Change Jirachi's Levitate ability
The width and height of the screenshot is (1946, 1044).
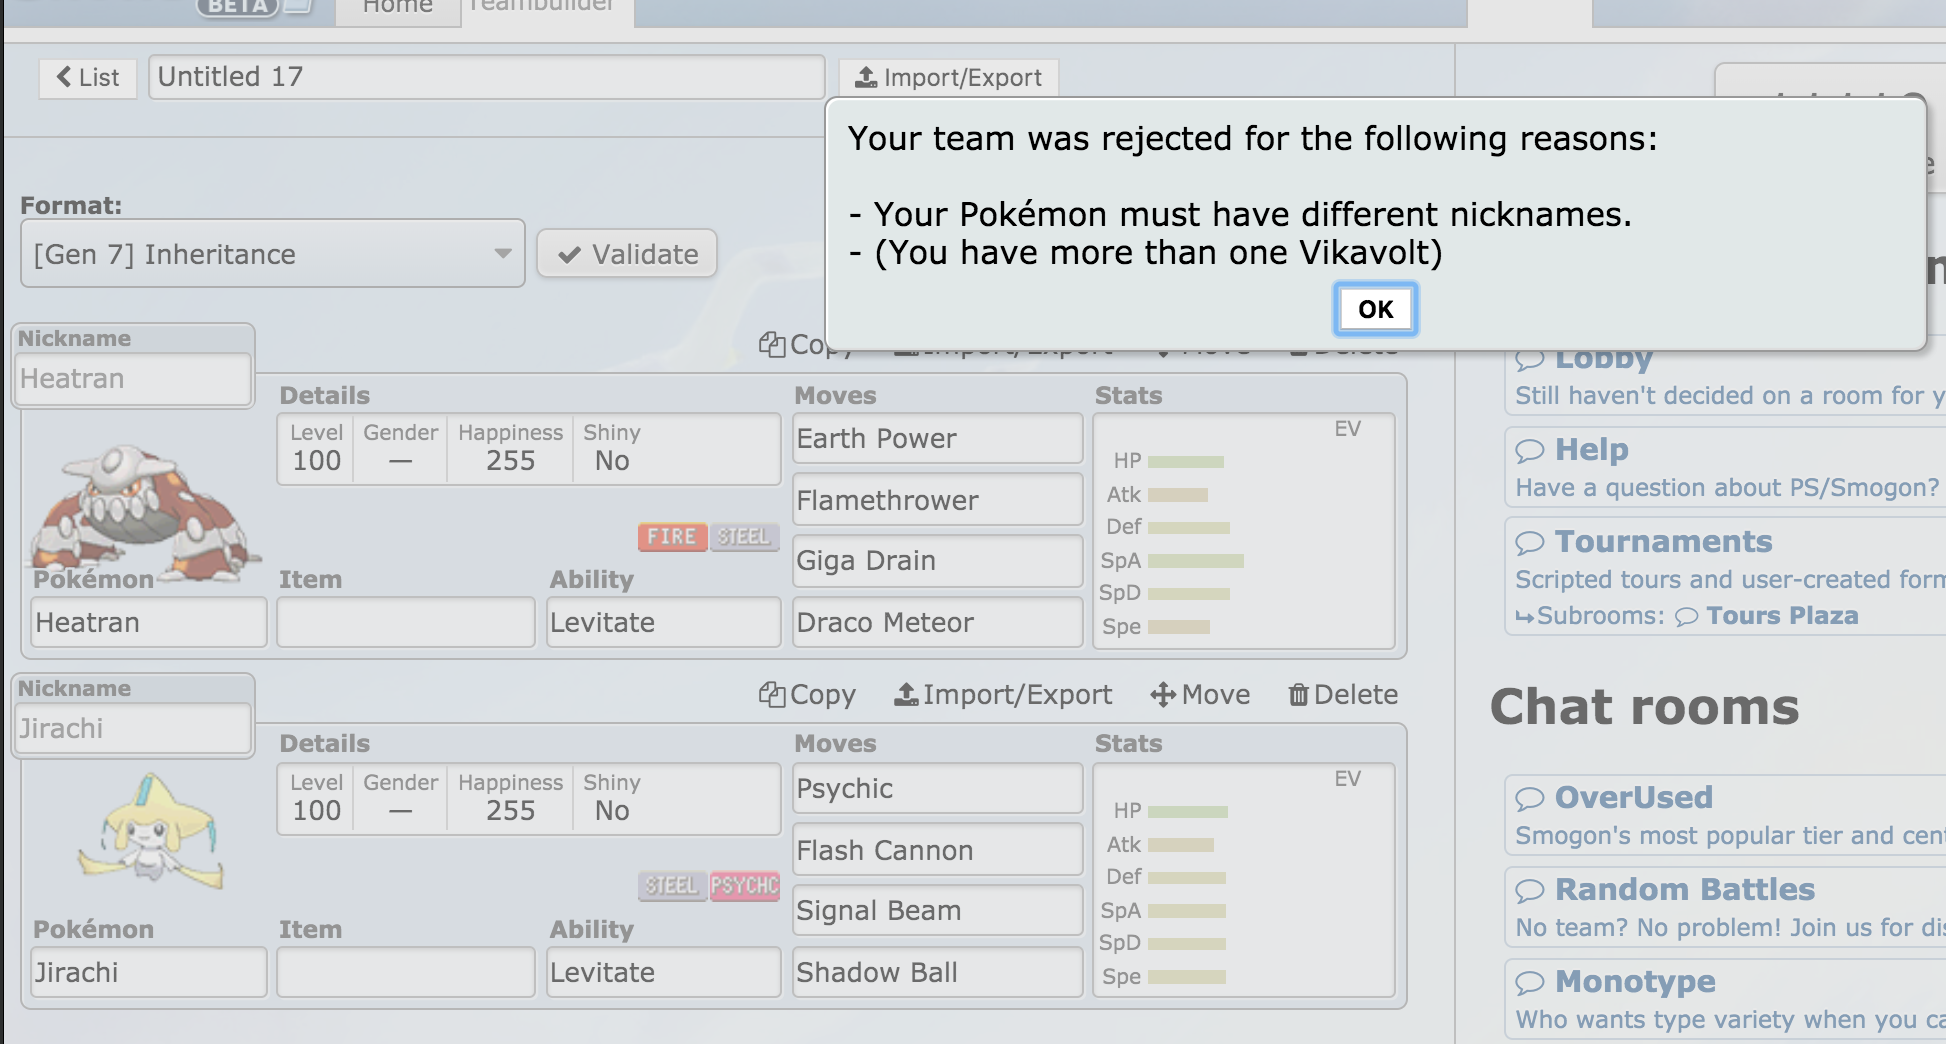point(664,972)
